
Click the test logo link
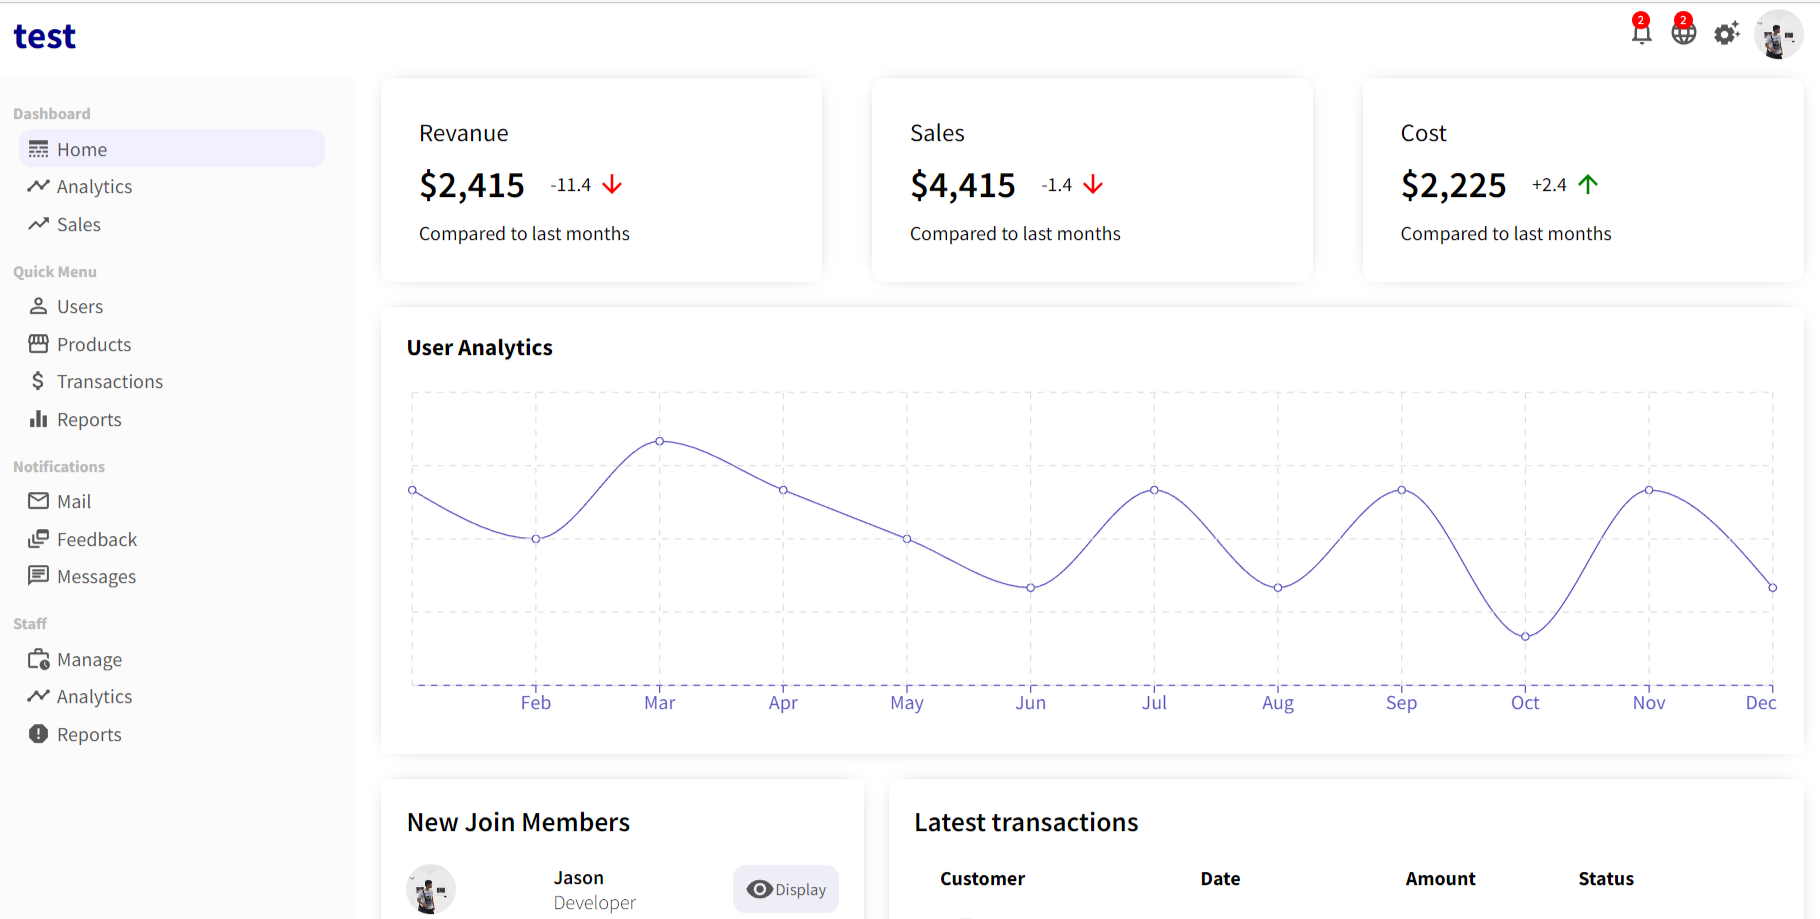click(x=44, y=35)
